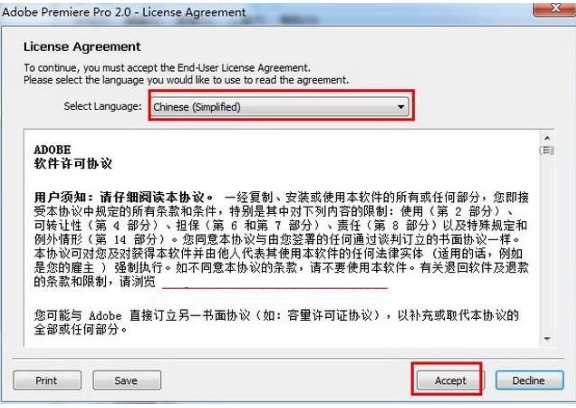Expand the language list dropdown arrow
Viewport: 576px width, 408px height.
(401, 107)
